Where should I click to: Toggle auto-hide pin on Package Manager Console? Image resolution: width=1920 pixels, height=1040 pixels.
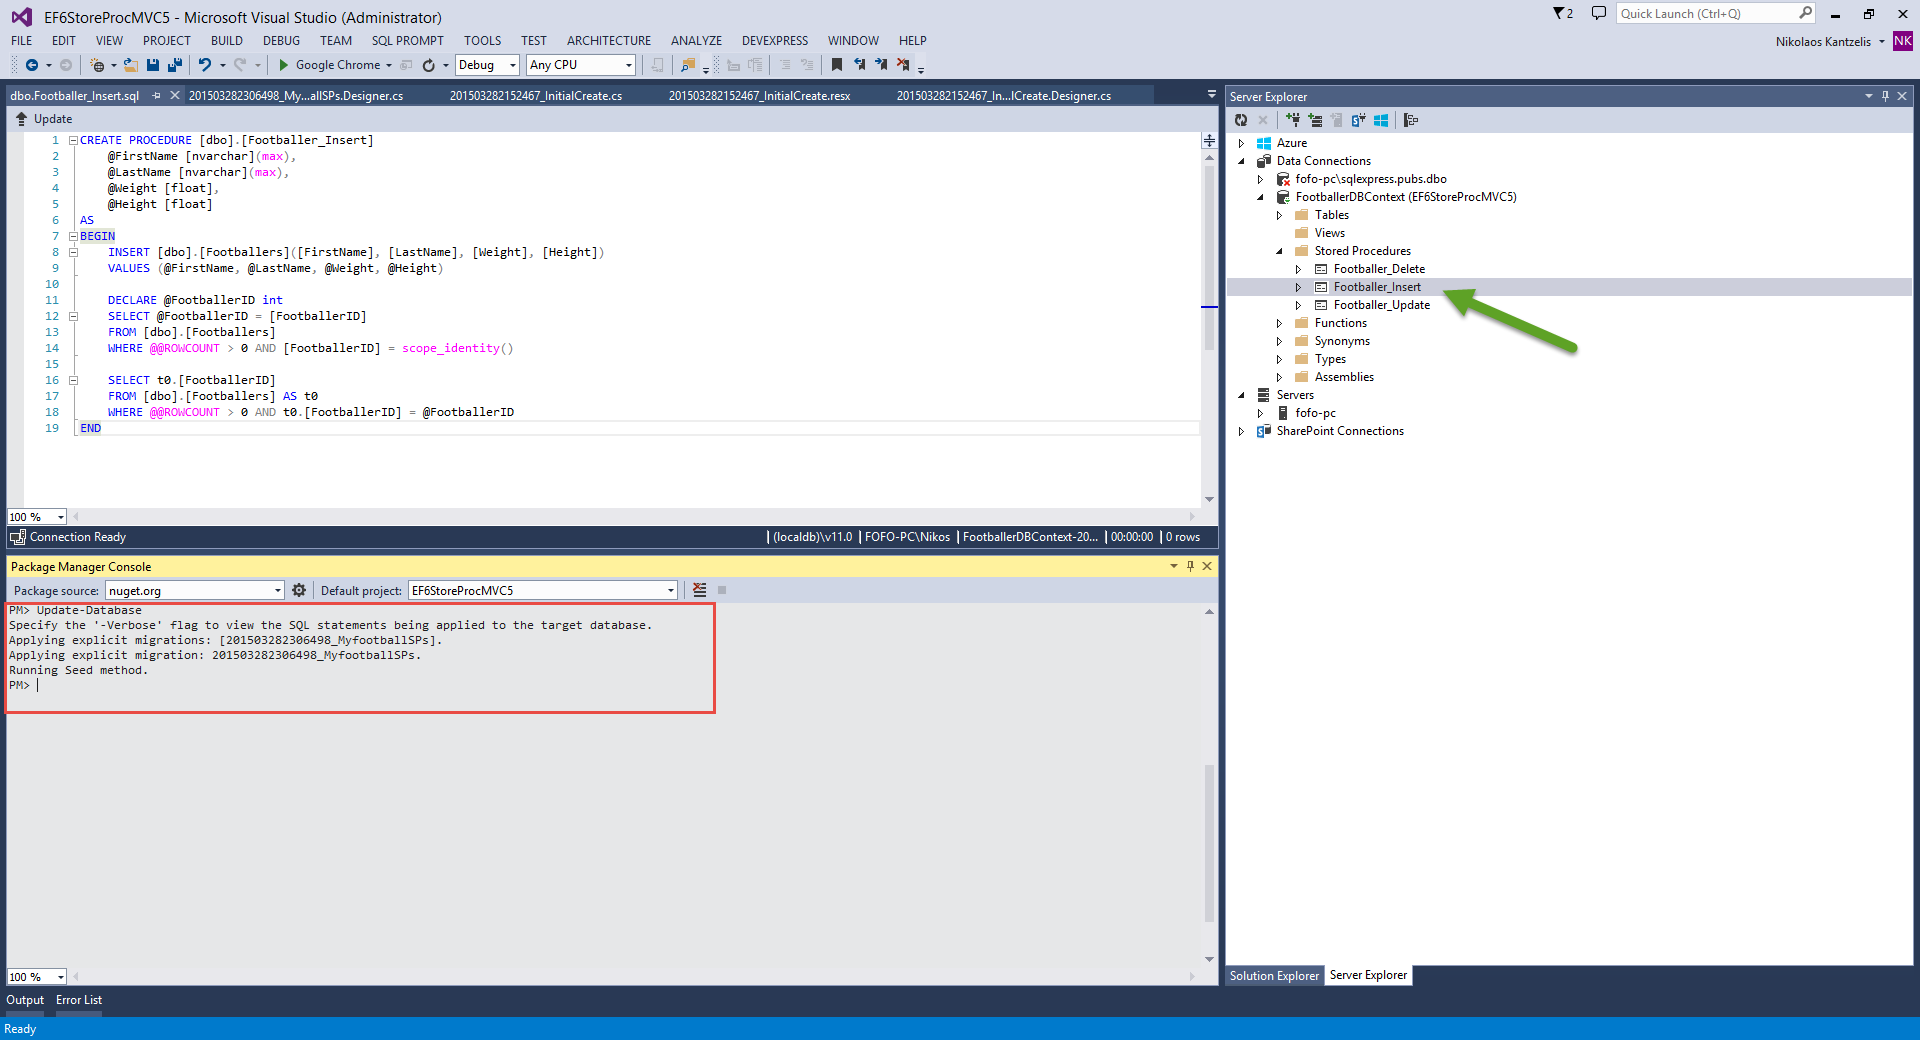1190,566
